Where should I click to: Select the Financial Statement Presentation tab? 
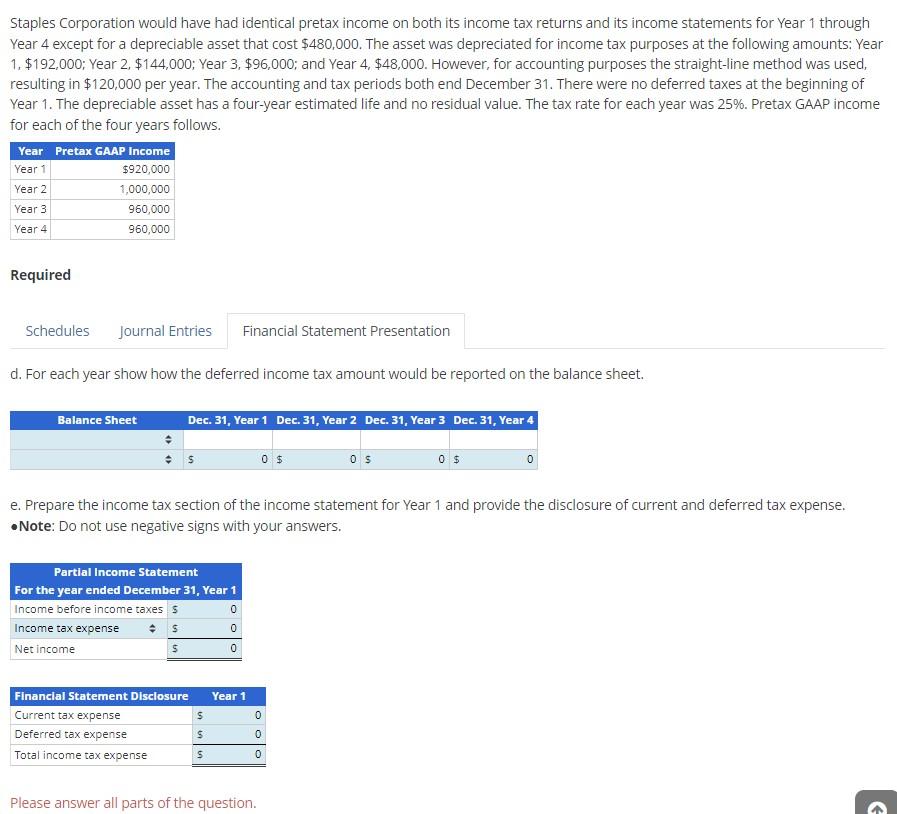(345, 330)
